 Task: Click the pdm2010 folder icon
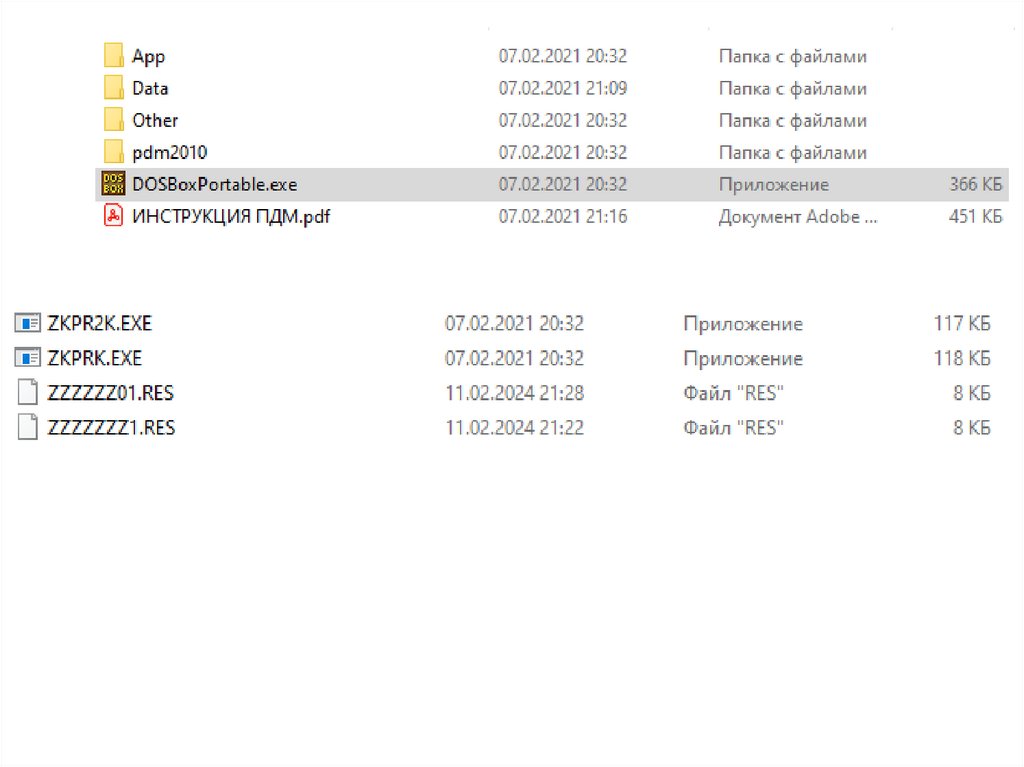coord(113,152)
